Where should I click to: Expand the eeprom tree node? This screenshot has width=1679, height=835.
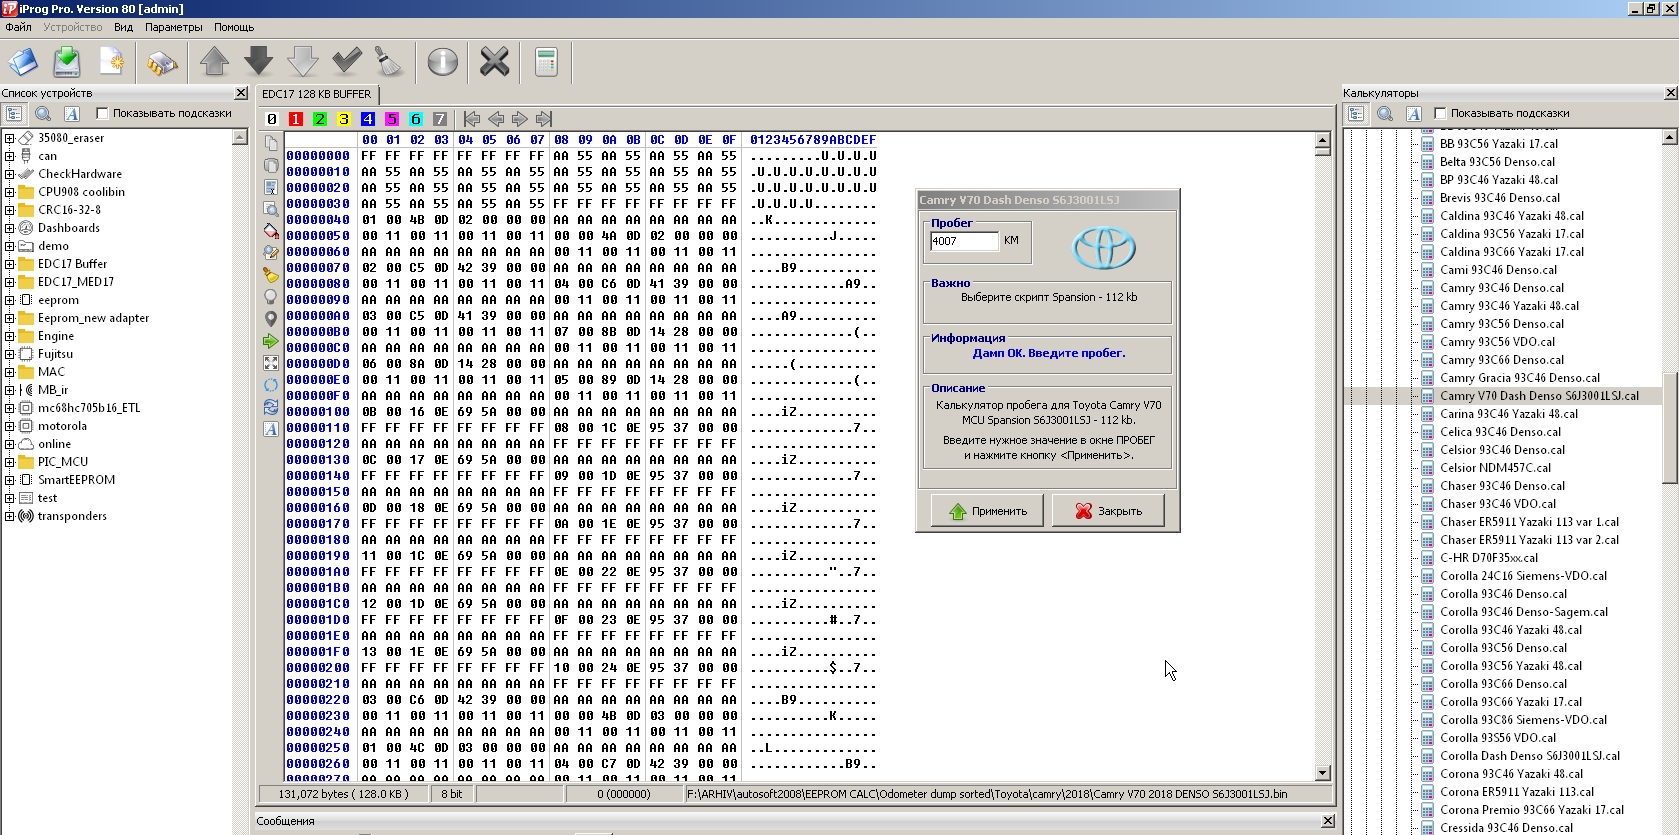(x=10, y=300)
